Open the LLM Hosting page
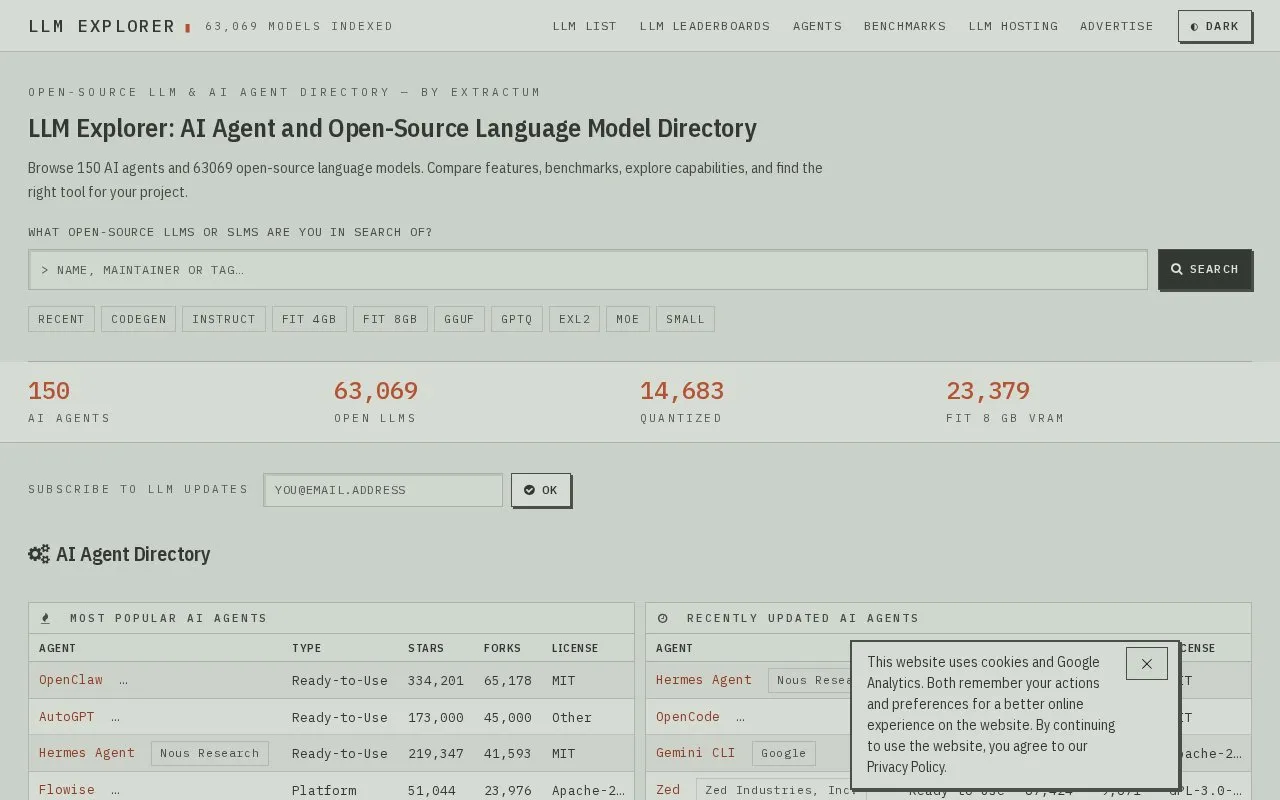 pyautogui.click(x=1013, y=26)
